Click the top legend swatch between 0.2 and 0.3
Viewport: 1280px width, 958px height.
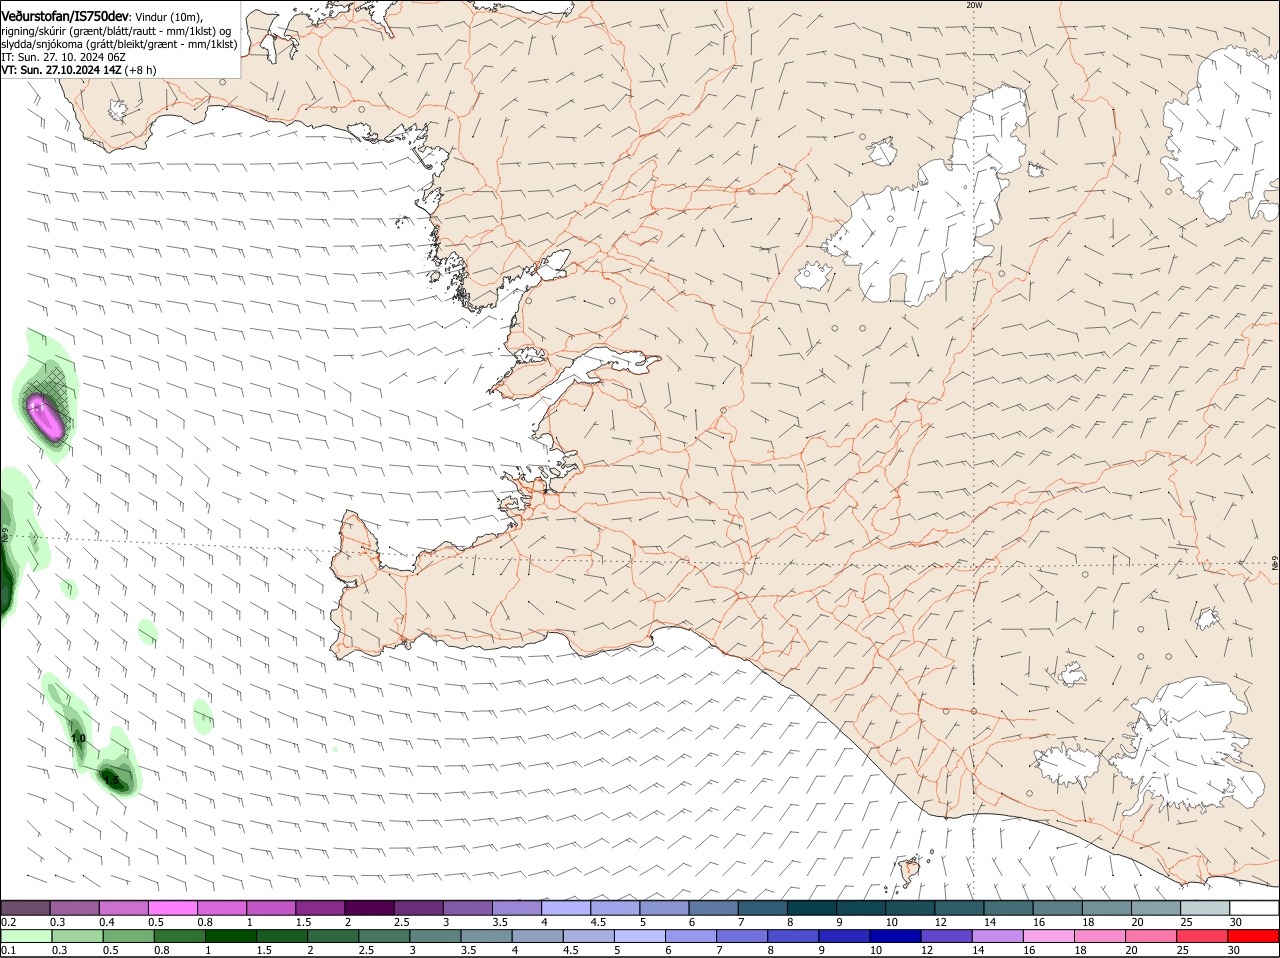[x=26, y=907]
